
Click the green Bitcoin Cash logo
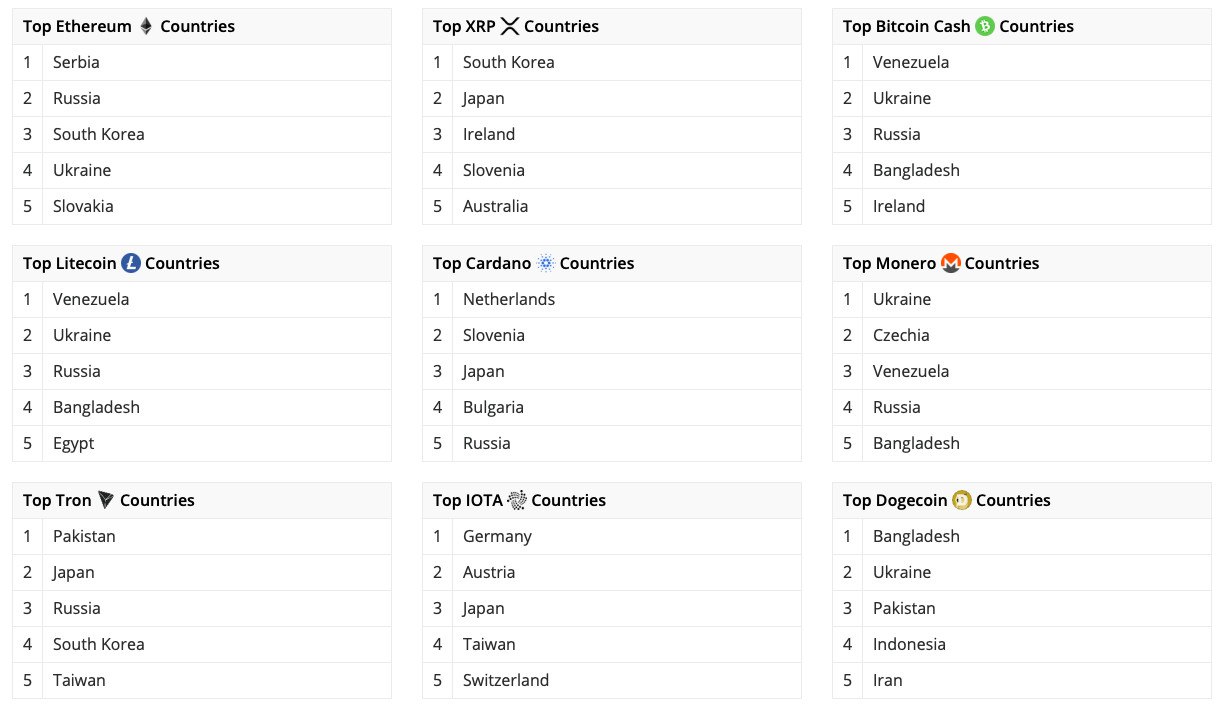pyautogui.click(x=985, y=26)
